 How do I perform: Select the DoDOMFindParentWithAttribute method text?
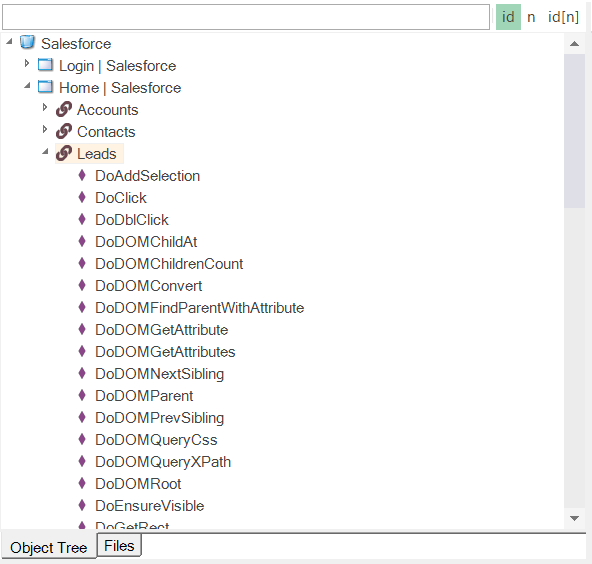(x=199, y=308)
